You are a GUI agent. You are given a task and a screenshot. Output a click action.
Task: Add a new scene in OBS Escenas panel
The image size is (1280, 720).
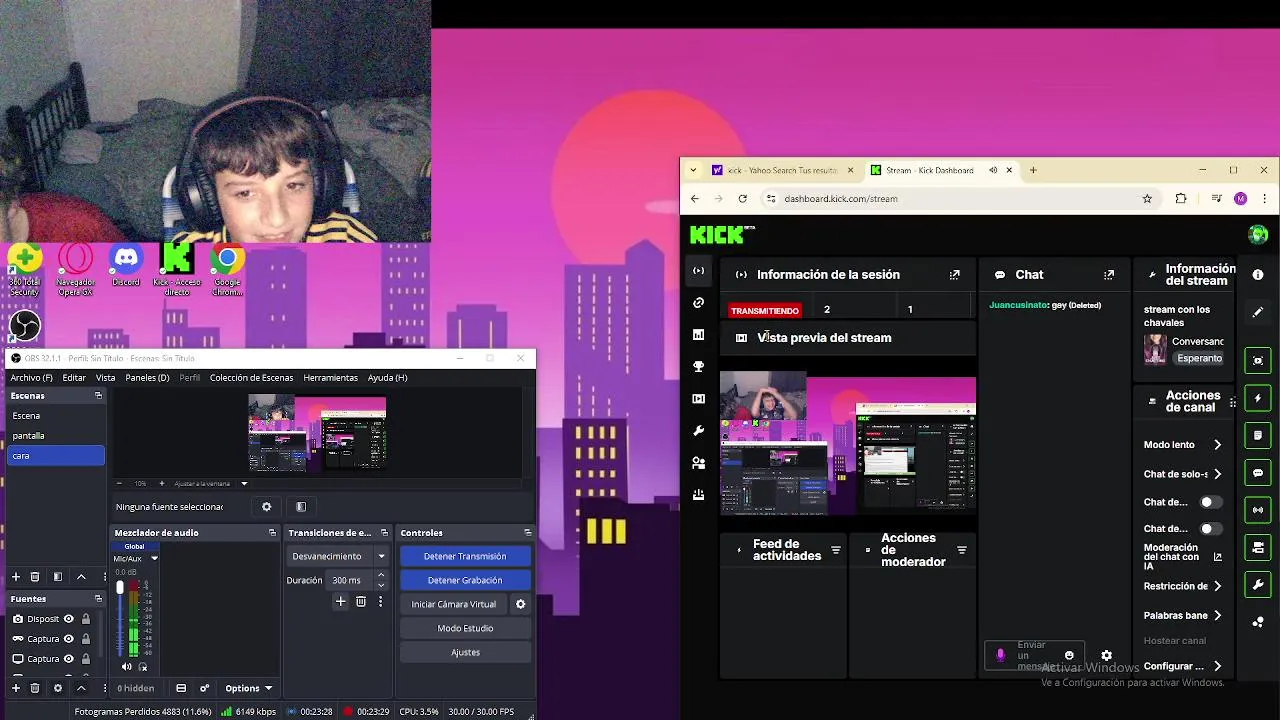(x=15, y=577)
